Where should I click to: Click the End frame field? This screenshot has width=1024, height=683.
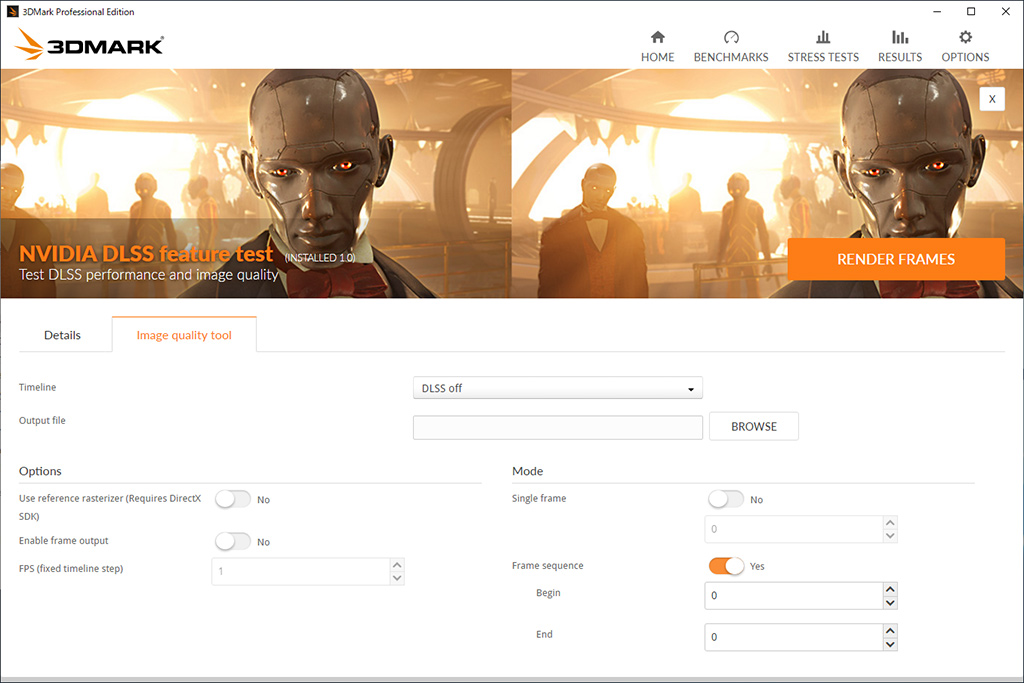coord(793,637)
